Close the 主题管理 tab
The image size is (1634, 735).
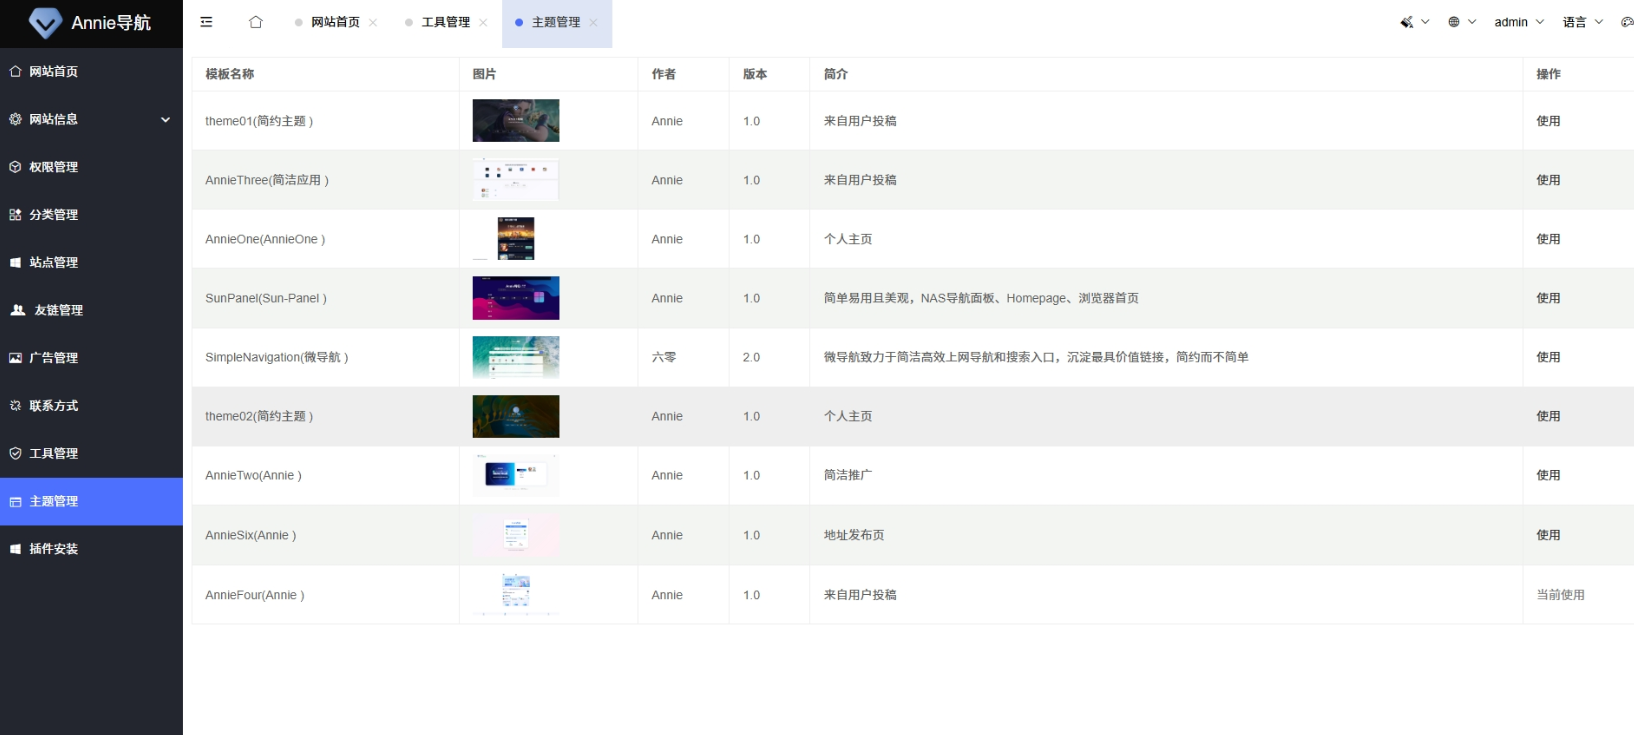tap(593, 22)
